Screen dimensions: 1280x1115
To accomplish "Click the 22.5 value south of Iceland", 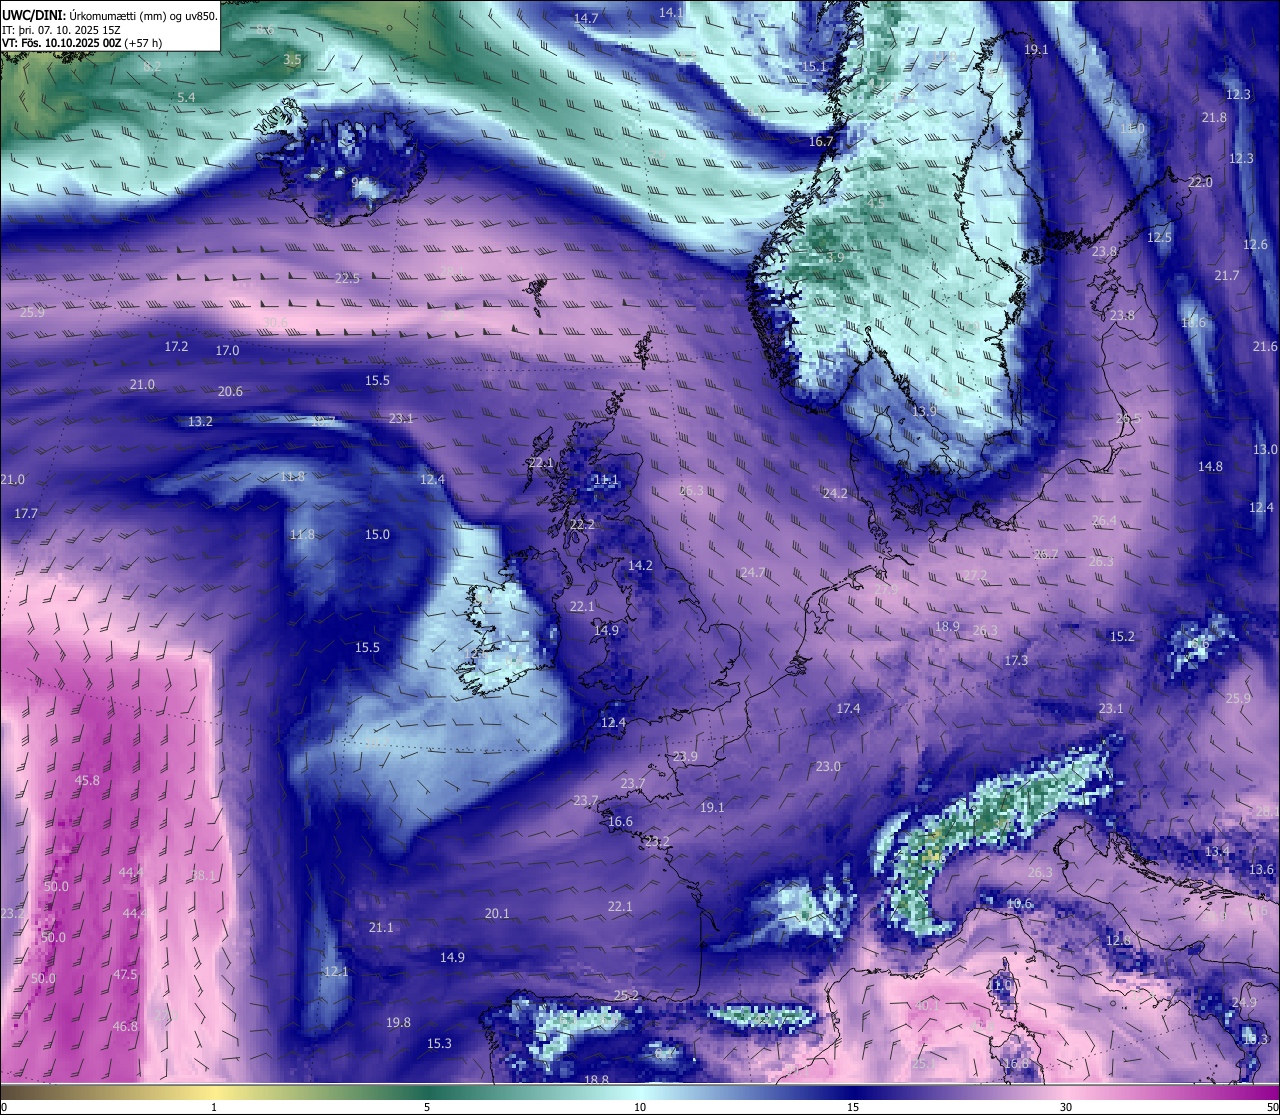I will 347,278.
